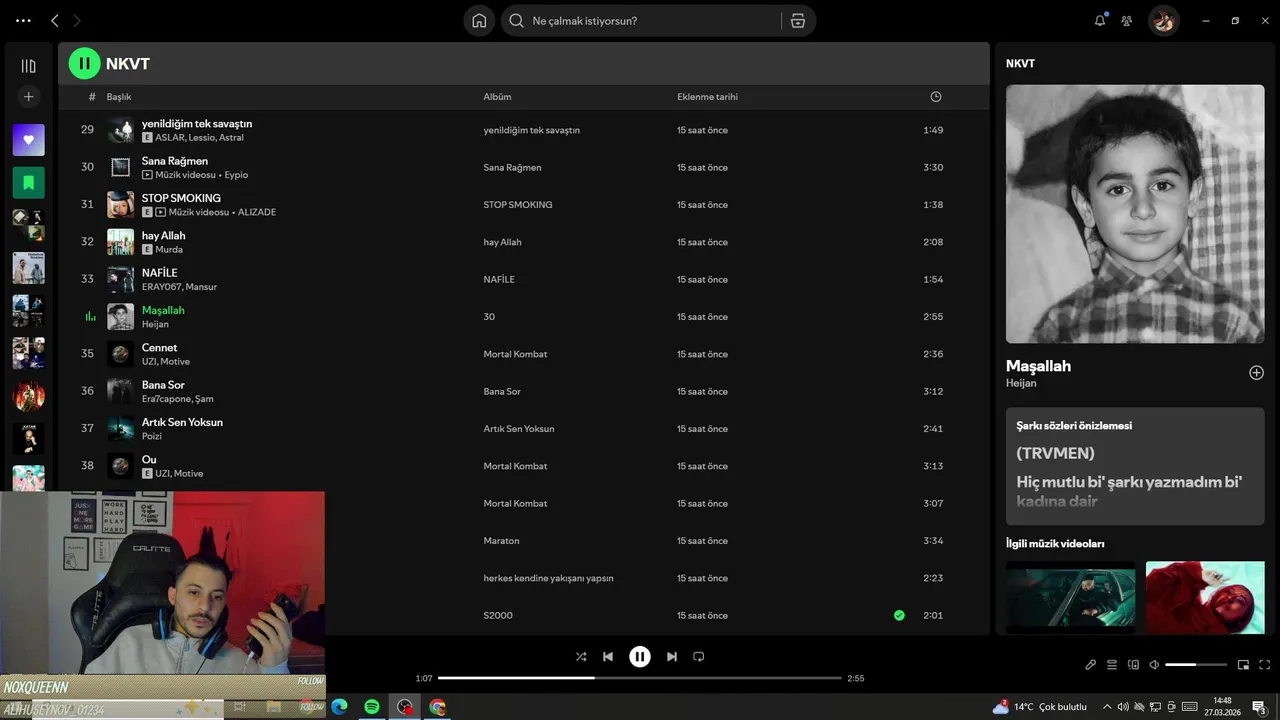Screen dimensions: 1280x720
Task: Open the Murda artist link under hay Allah
Action: pos(169,249)
